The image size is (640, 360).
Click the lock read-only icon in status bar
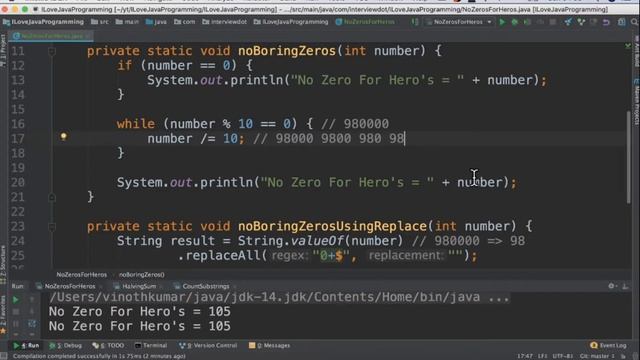623,356
